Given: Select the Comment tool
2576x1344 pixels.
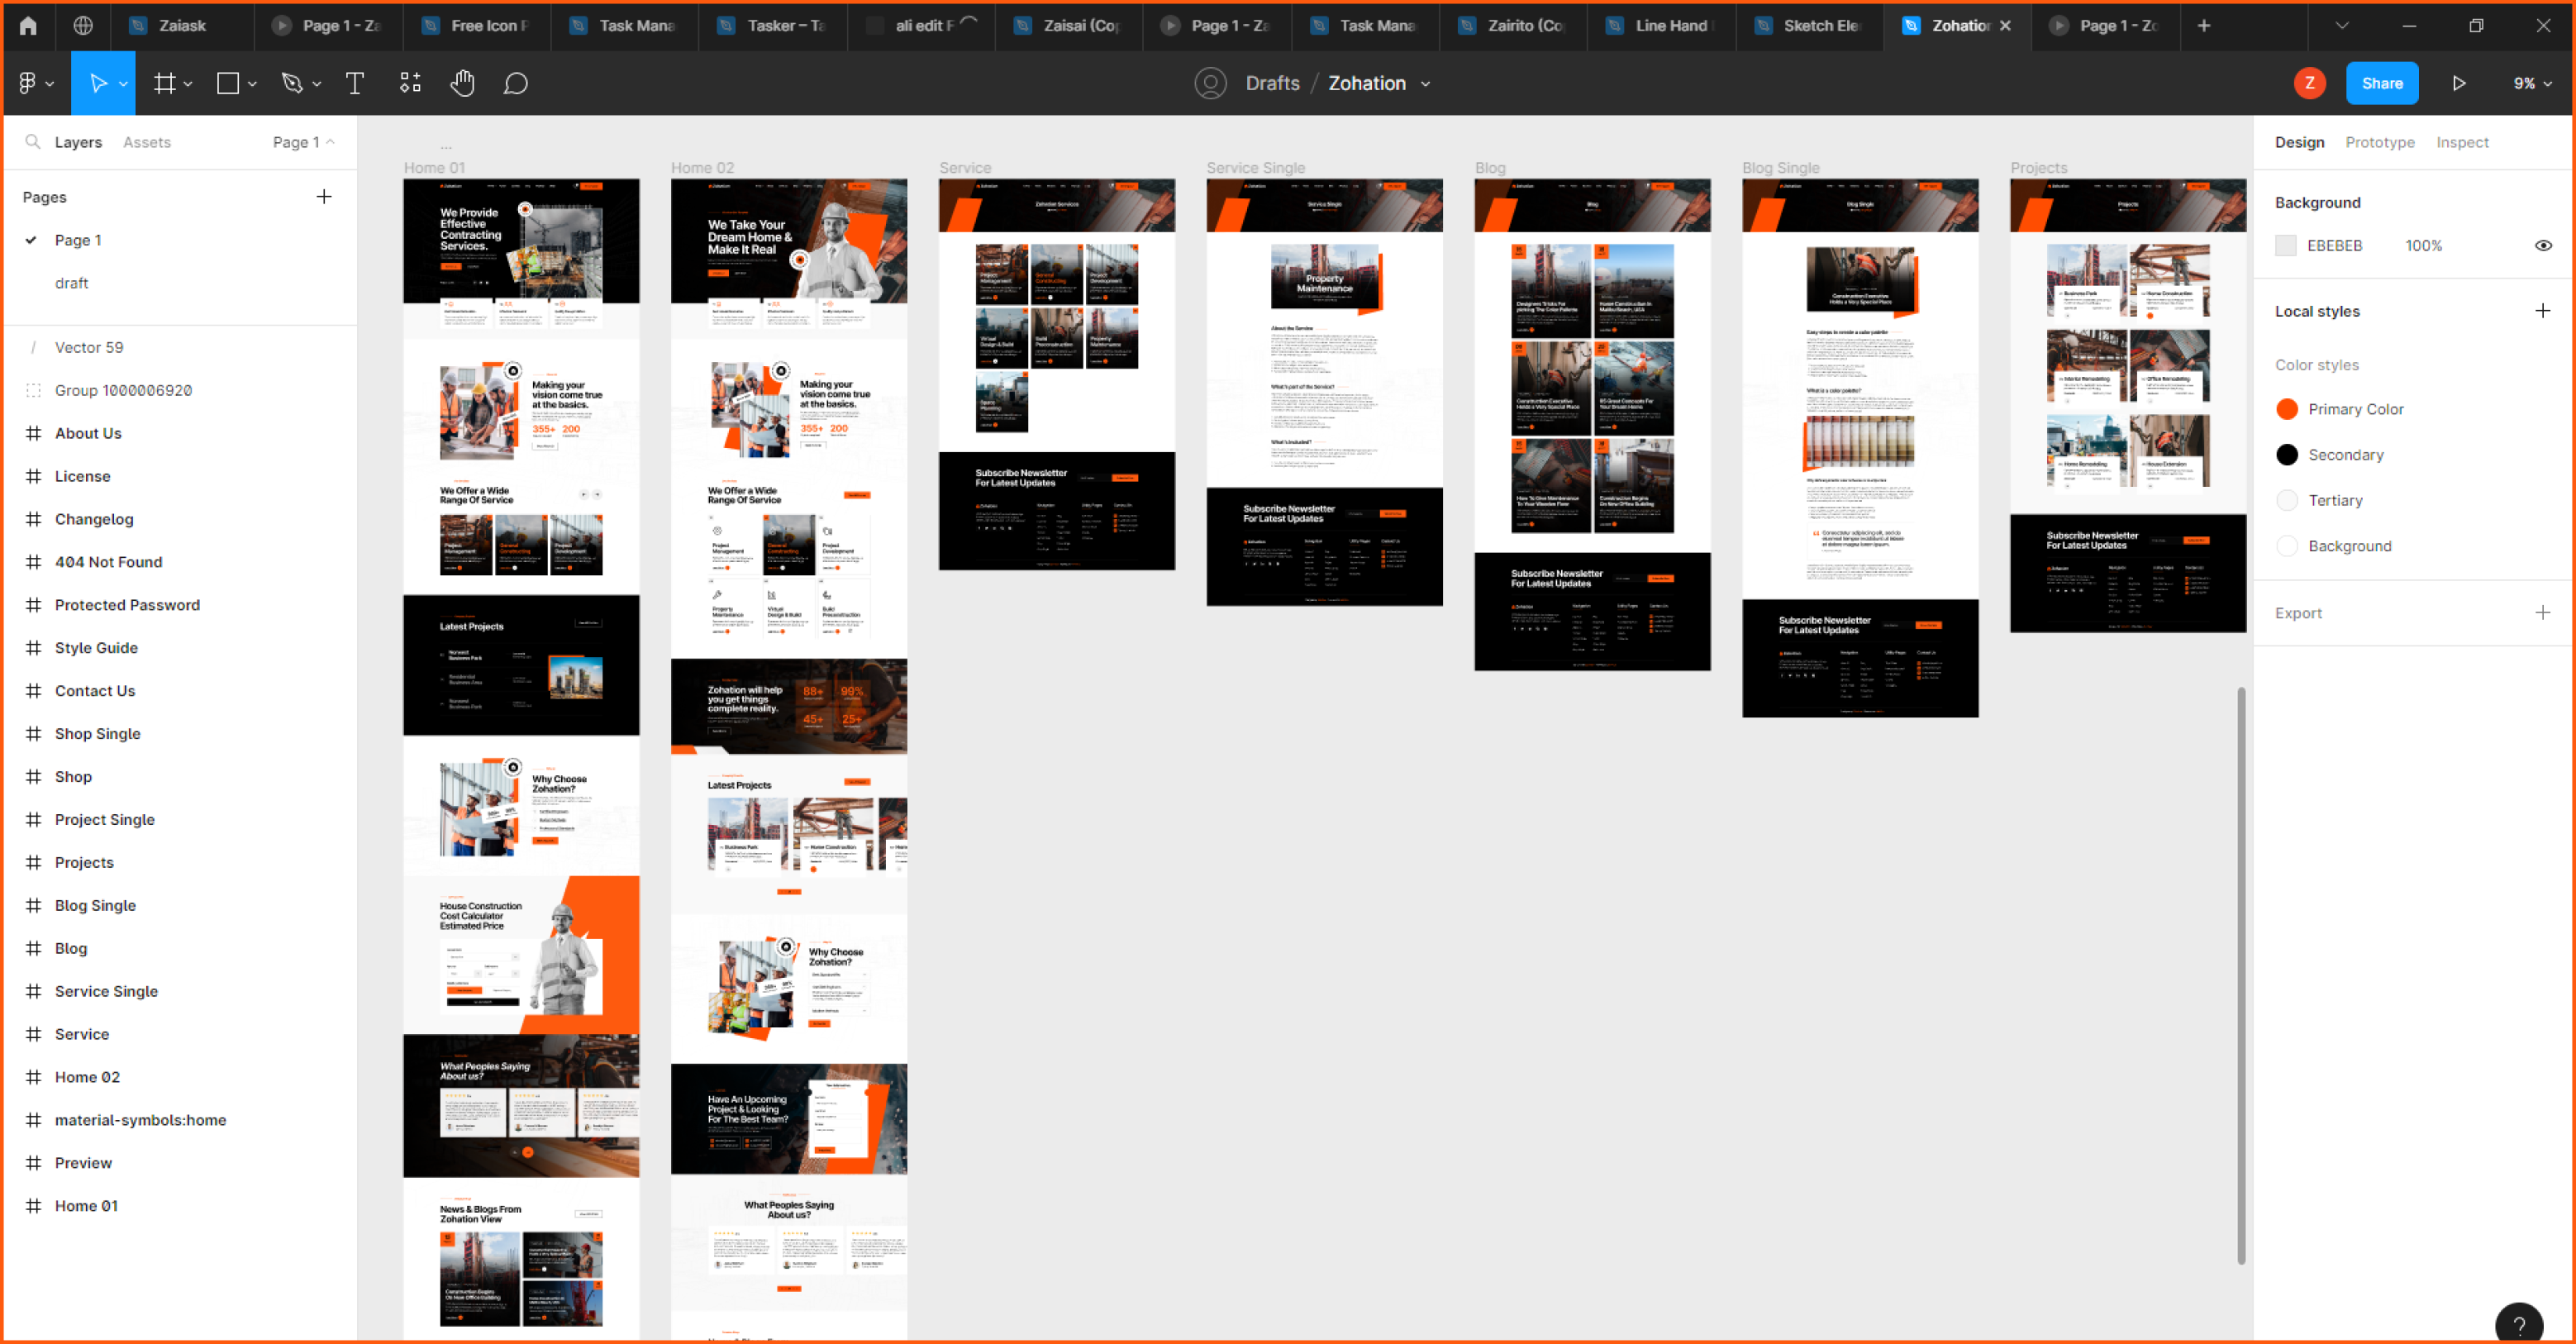Looking at the screenshot, I should click(x=515, y=83).
